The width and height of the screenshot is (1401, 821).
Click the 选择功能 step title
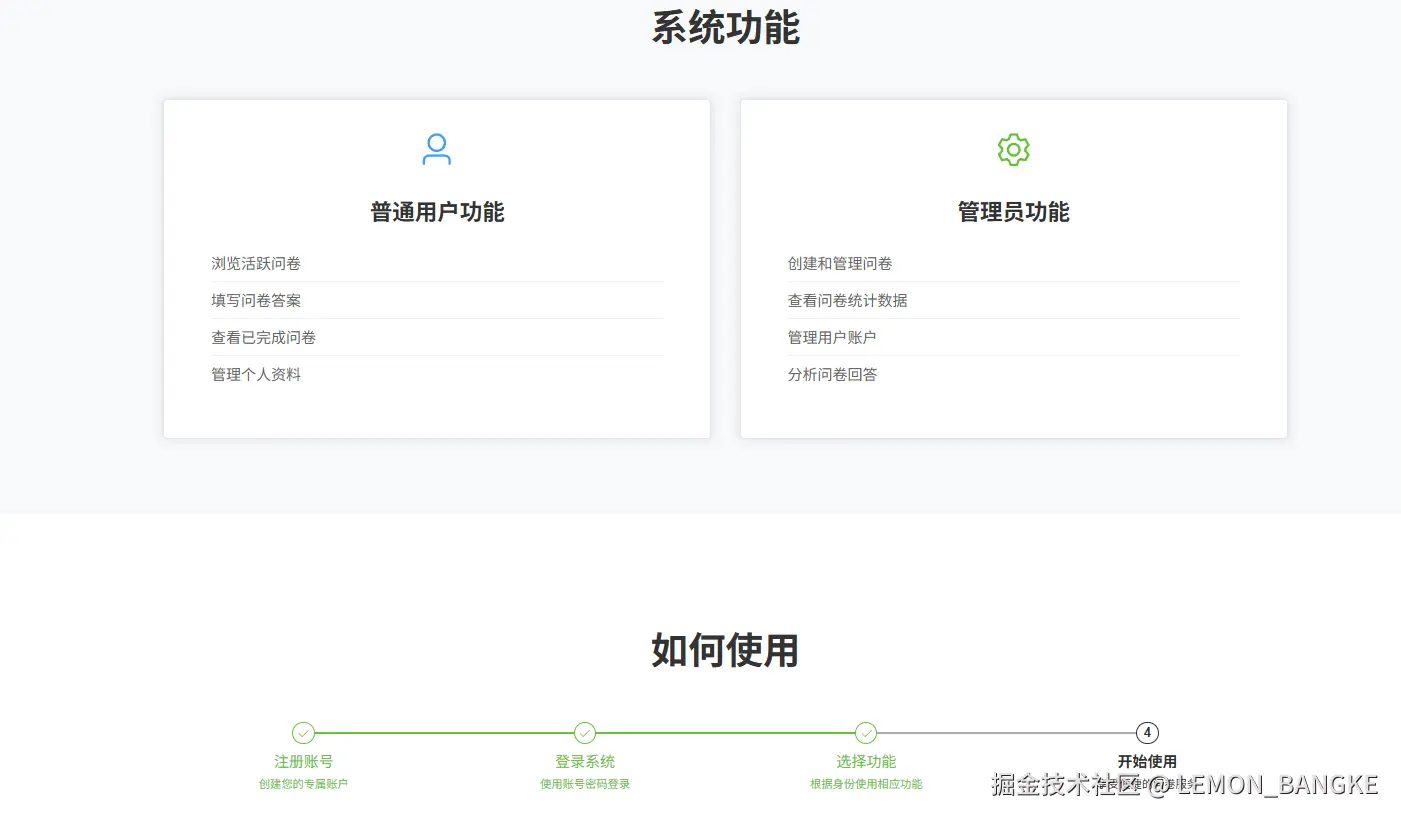pyautogui.click(x=866, y=762)
